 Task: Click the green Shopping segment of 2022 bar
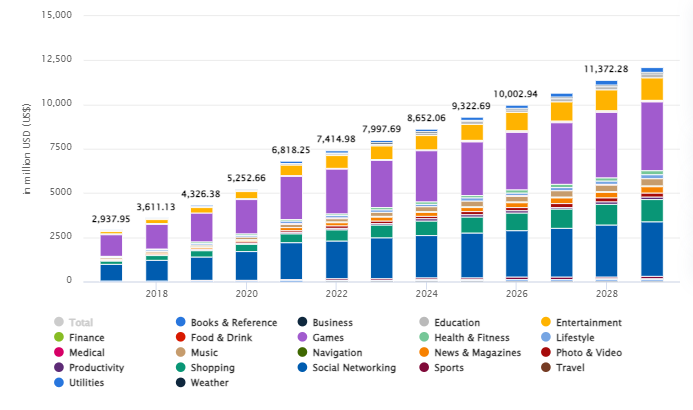pos(337,235)
